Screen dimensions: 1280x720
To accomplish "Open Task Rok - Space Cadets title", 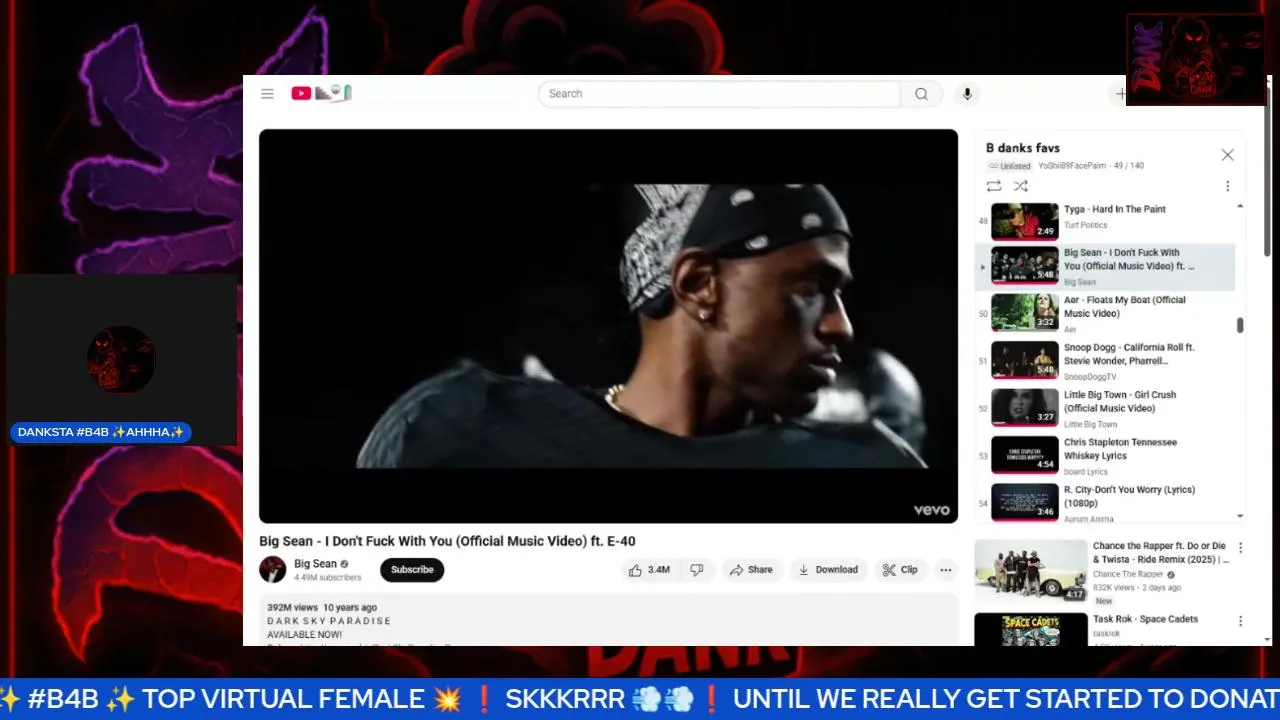I will point(1145,619).
